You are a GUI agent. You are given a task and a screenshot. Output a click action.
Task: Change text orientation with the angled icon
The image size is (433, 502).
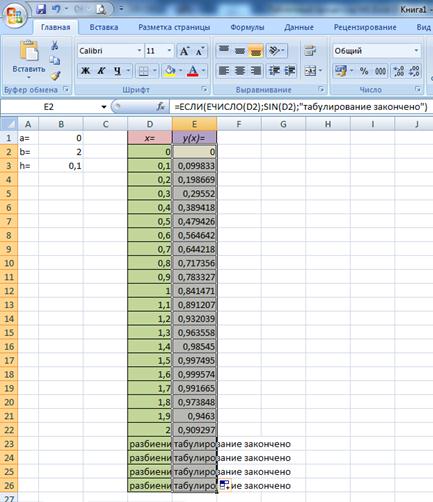click(x=274, y=50)
